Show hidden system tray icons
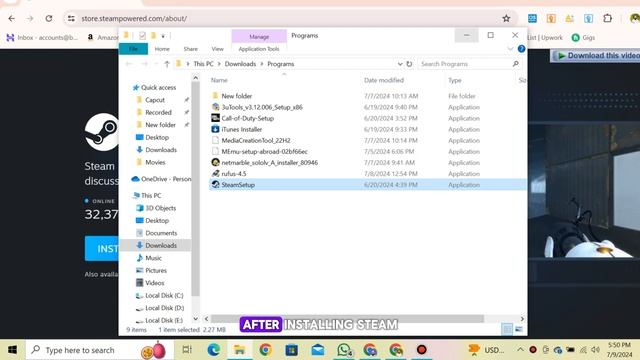The image size is (640, 360). click(x=520, y=350)
